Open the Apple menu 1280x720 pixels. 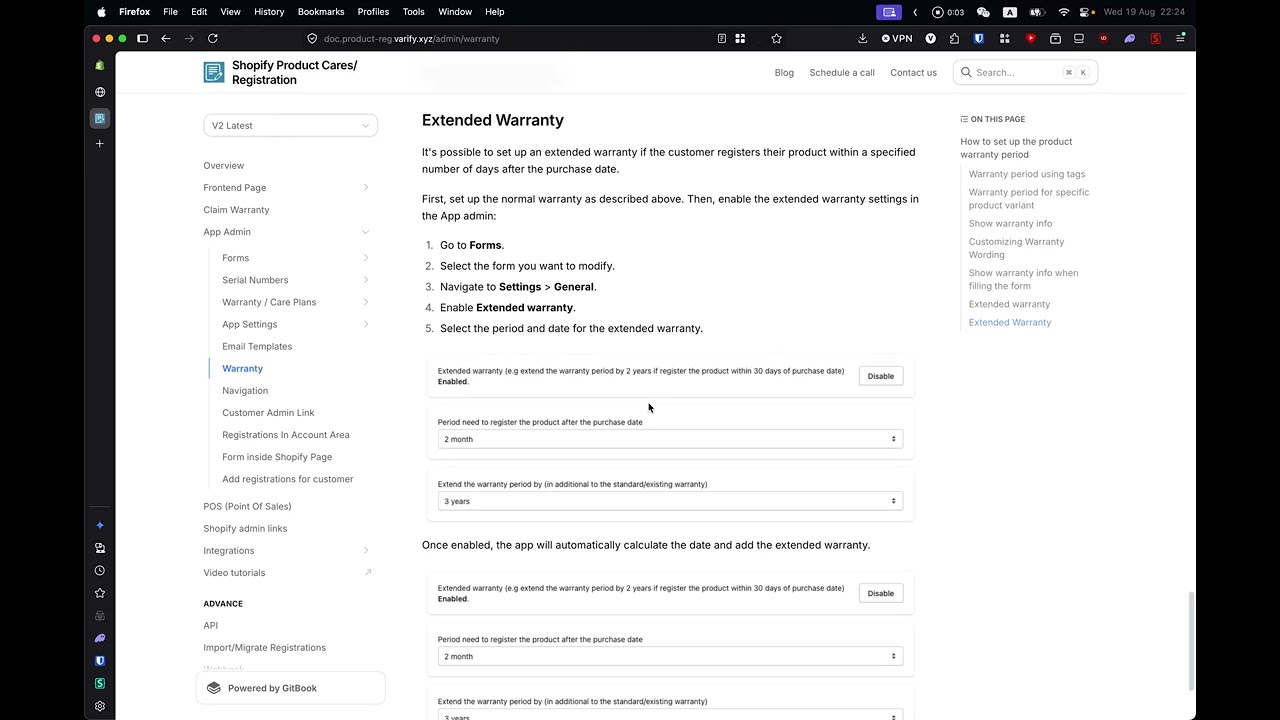[x=101, y=12]
